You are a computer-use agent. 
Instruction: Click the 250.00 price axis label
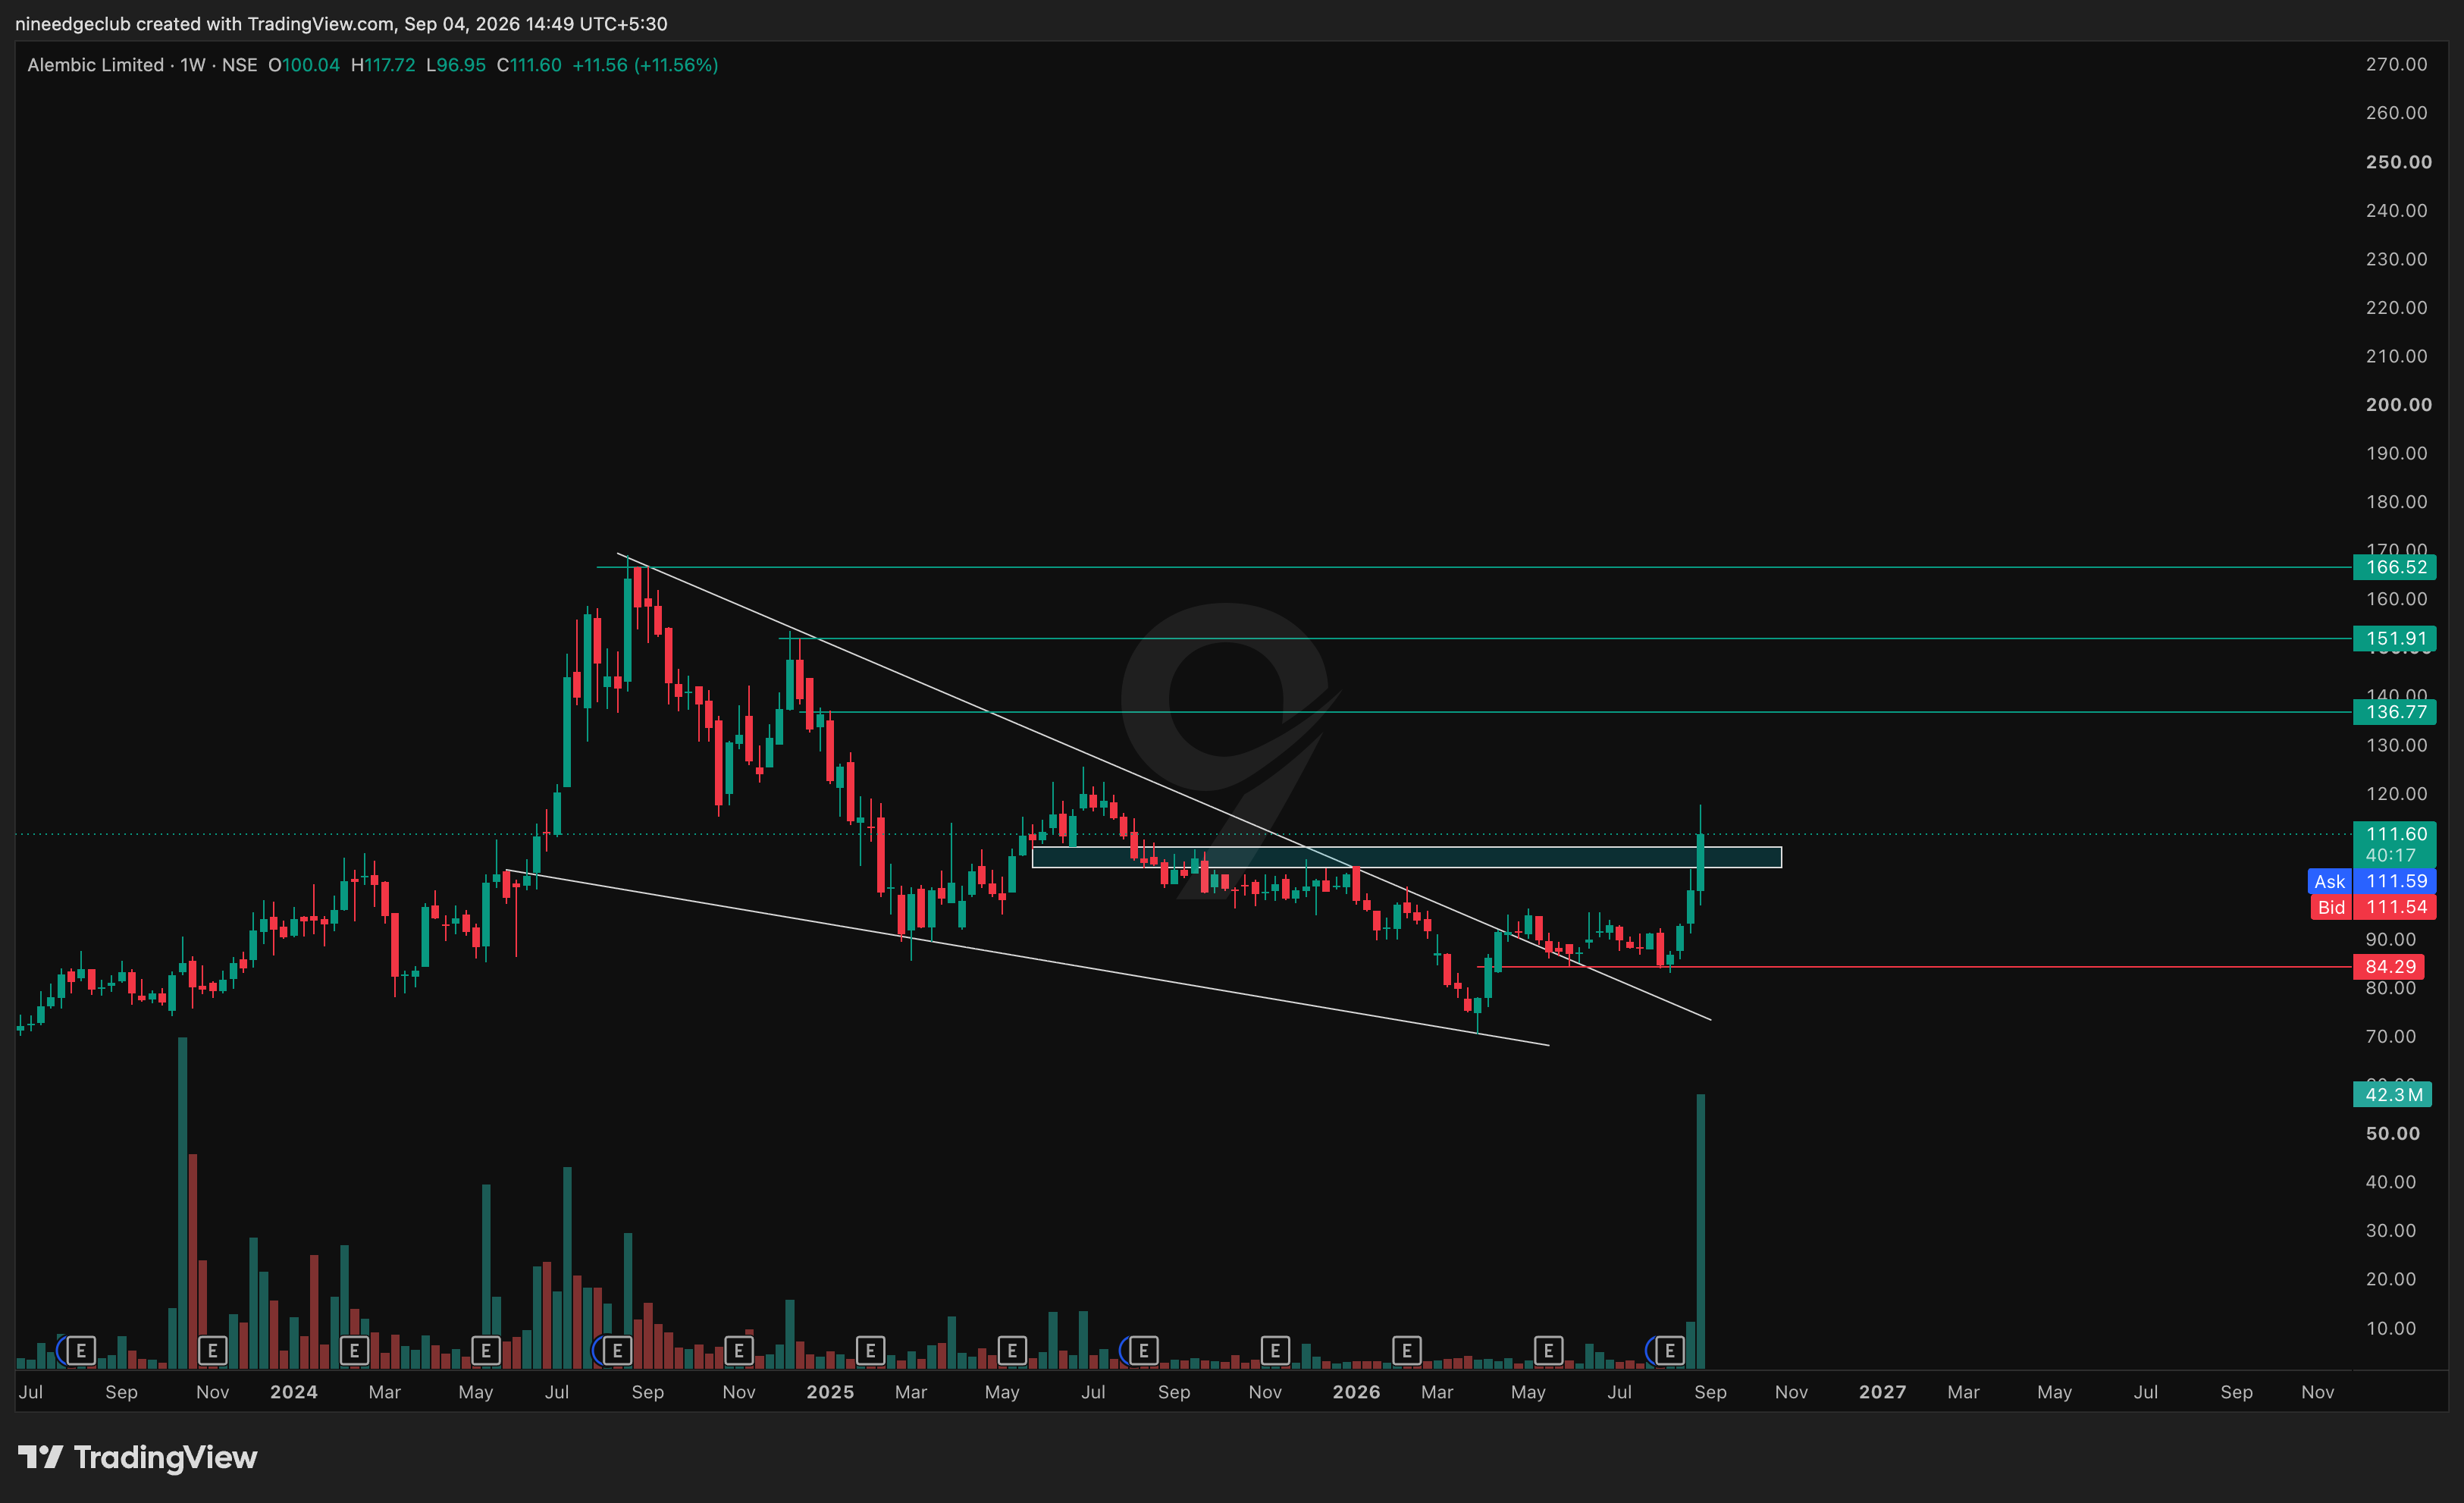pos(2398,162)
